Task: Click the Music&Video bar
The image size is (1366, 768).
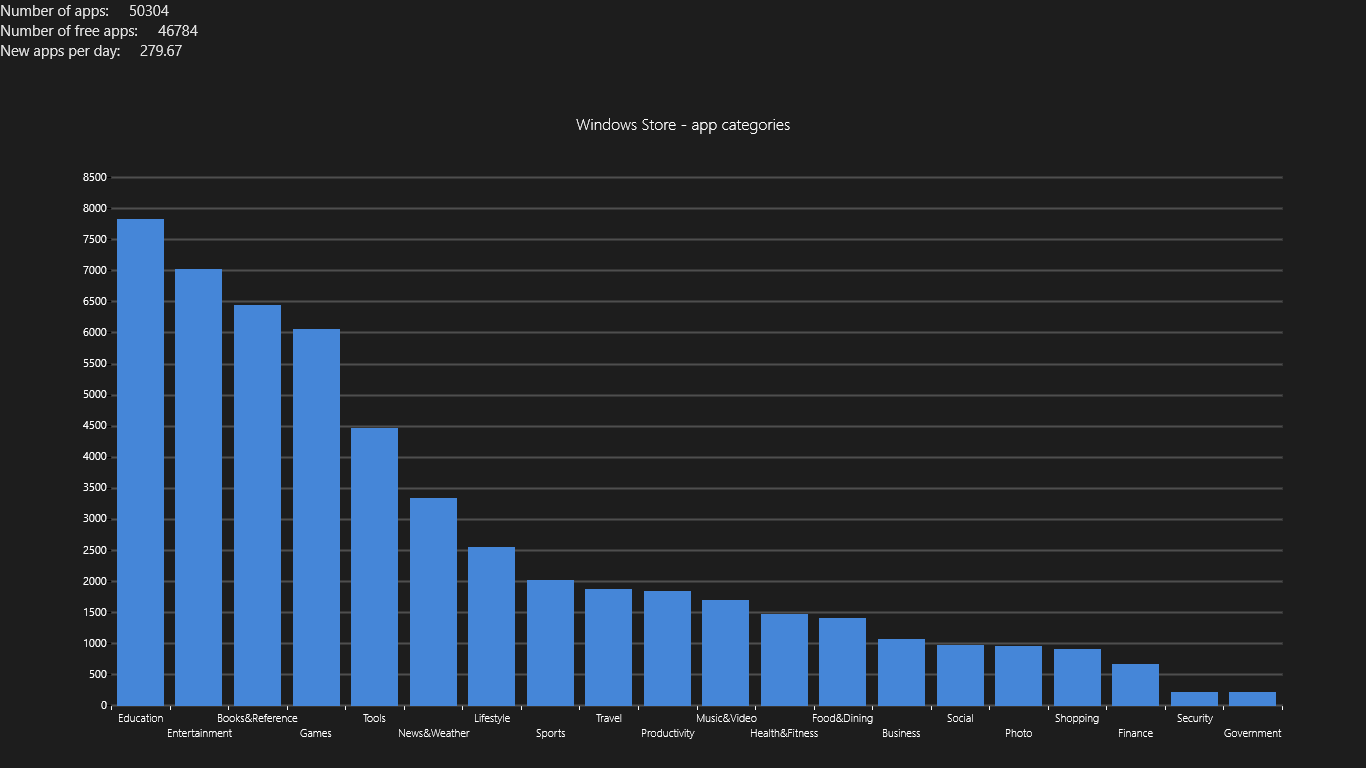Action: [725, 652]
